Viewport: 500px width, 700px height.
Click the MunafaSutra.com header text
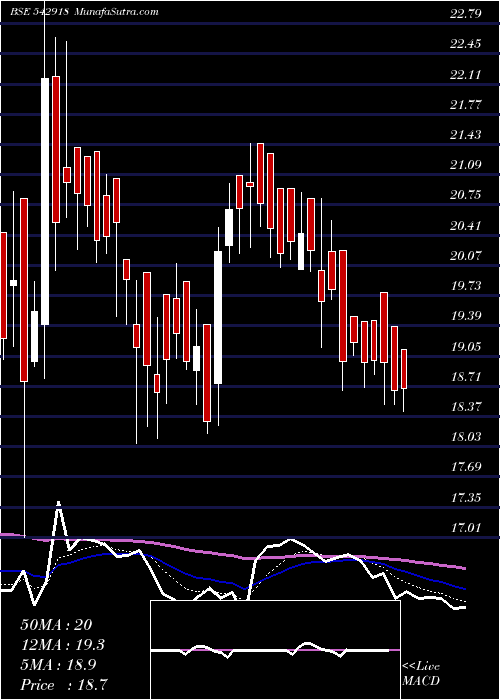(117, 12)
